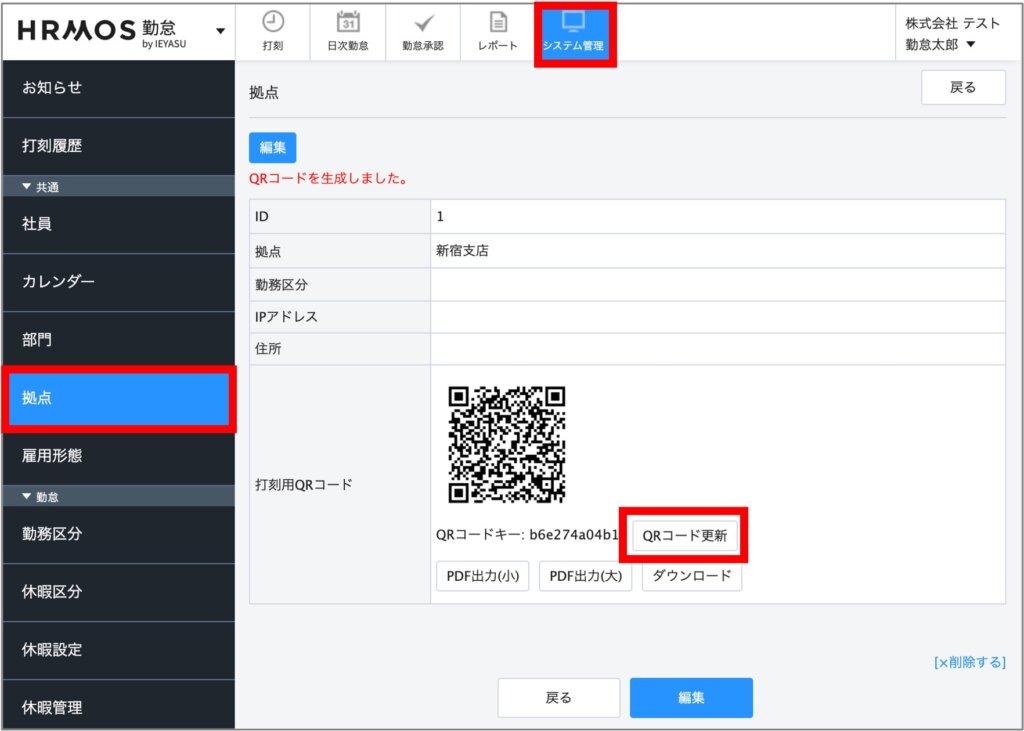Click the PDF出力(小) button
Screen dimensions: 1024x731
pyautogui.click(x=482, y=577)
